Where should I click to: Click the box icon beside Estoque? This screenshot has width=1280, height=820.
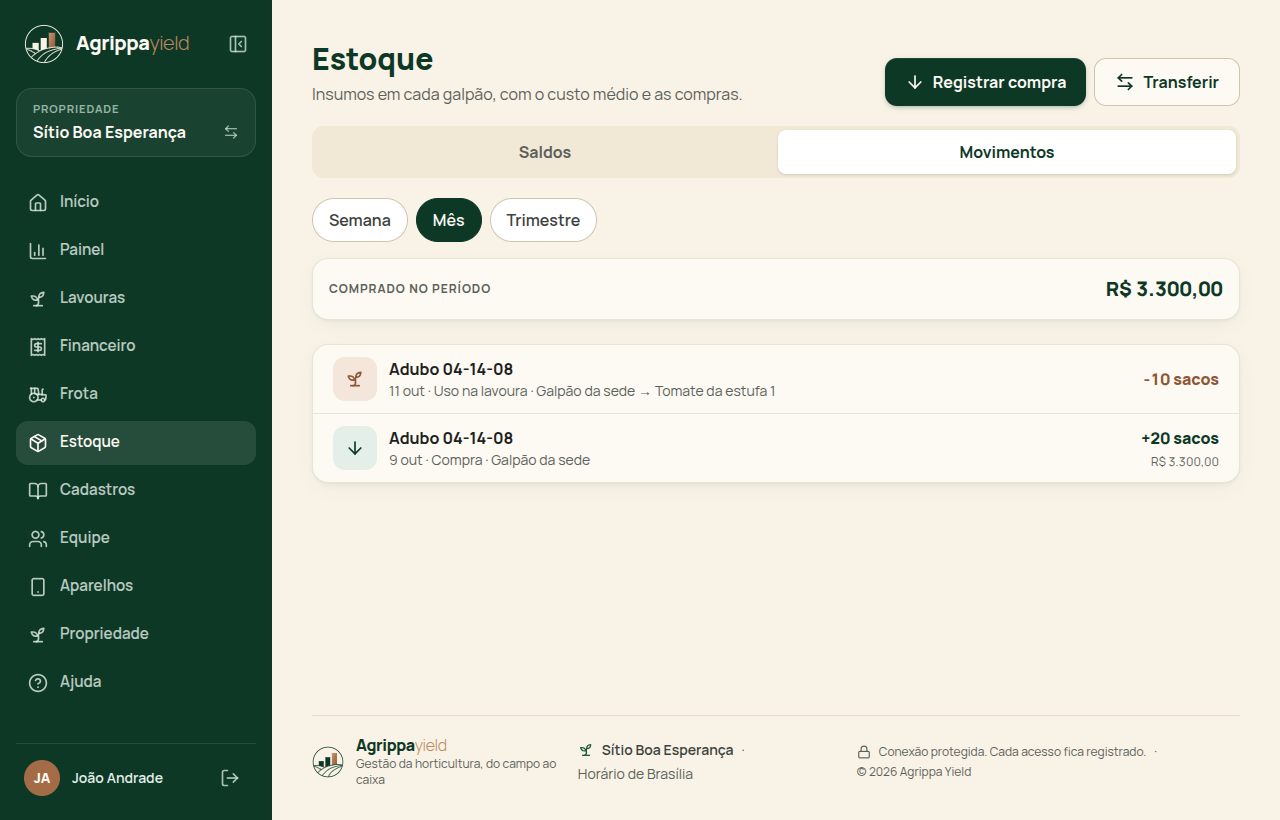(38, 442)
